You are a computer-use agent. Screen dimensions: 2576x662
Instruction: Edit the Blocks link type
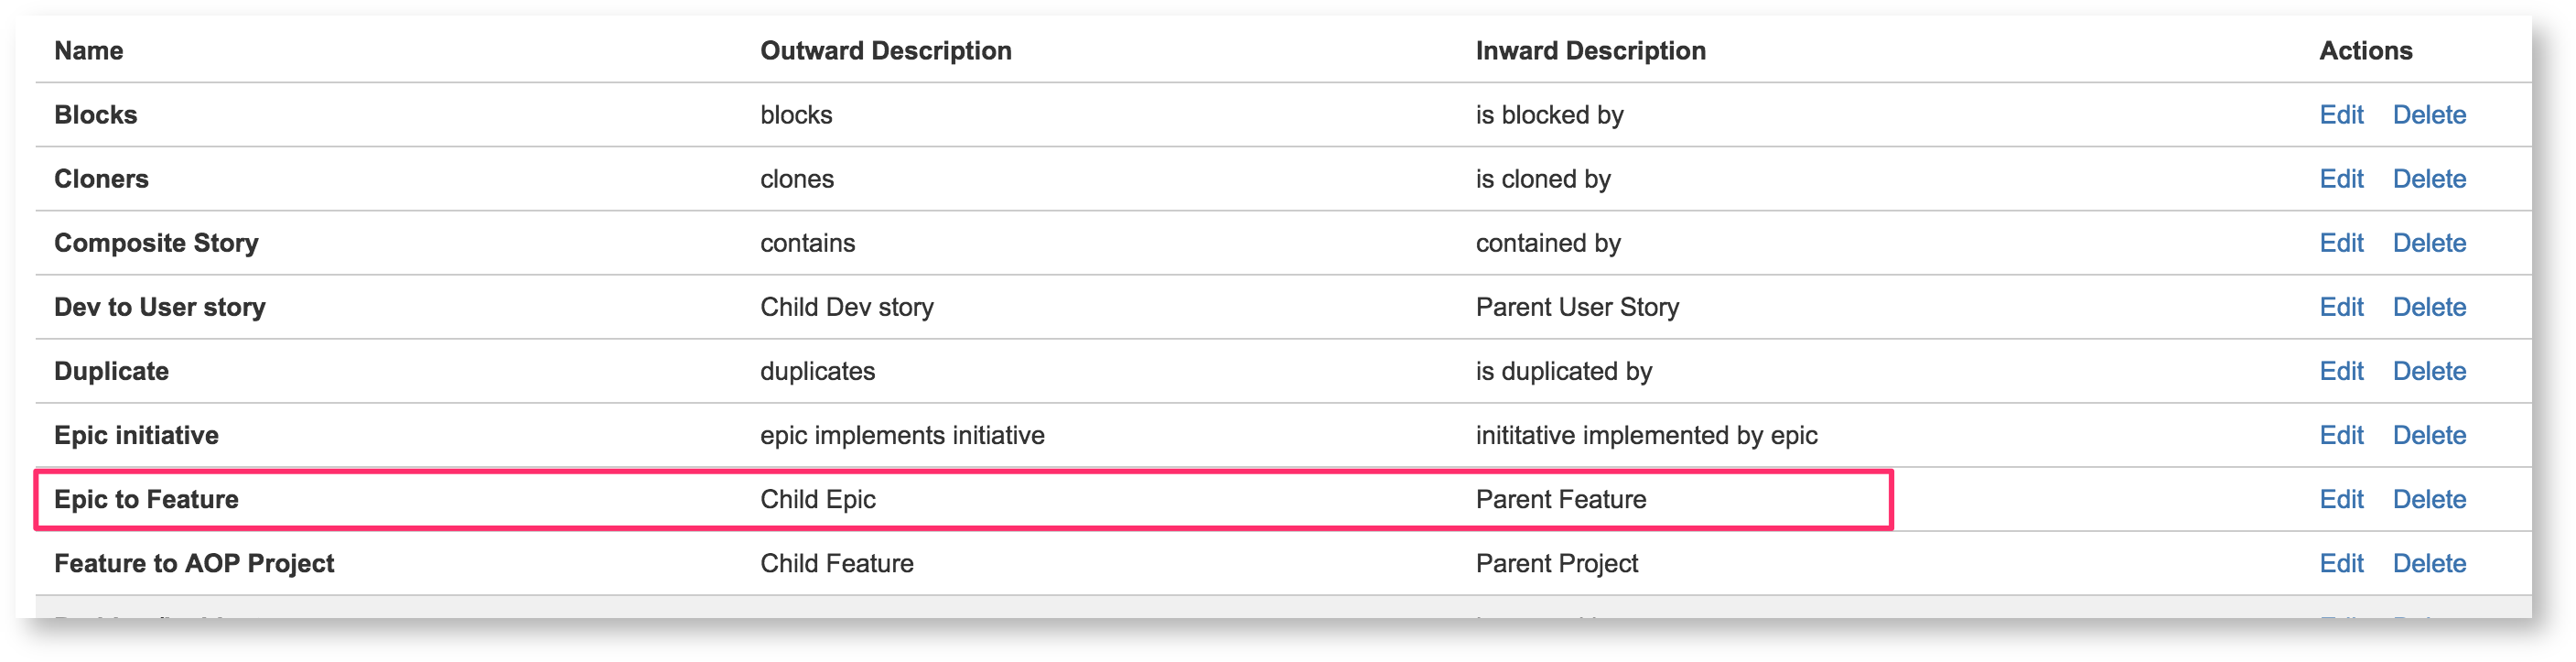coord(2340,115)
